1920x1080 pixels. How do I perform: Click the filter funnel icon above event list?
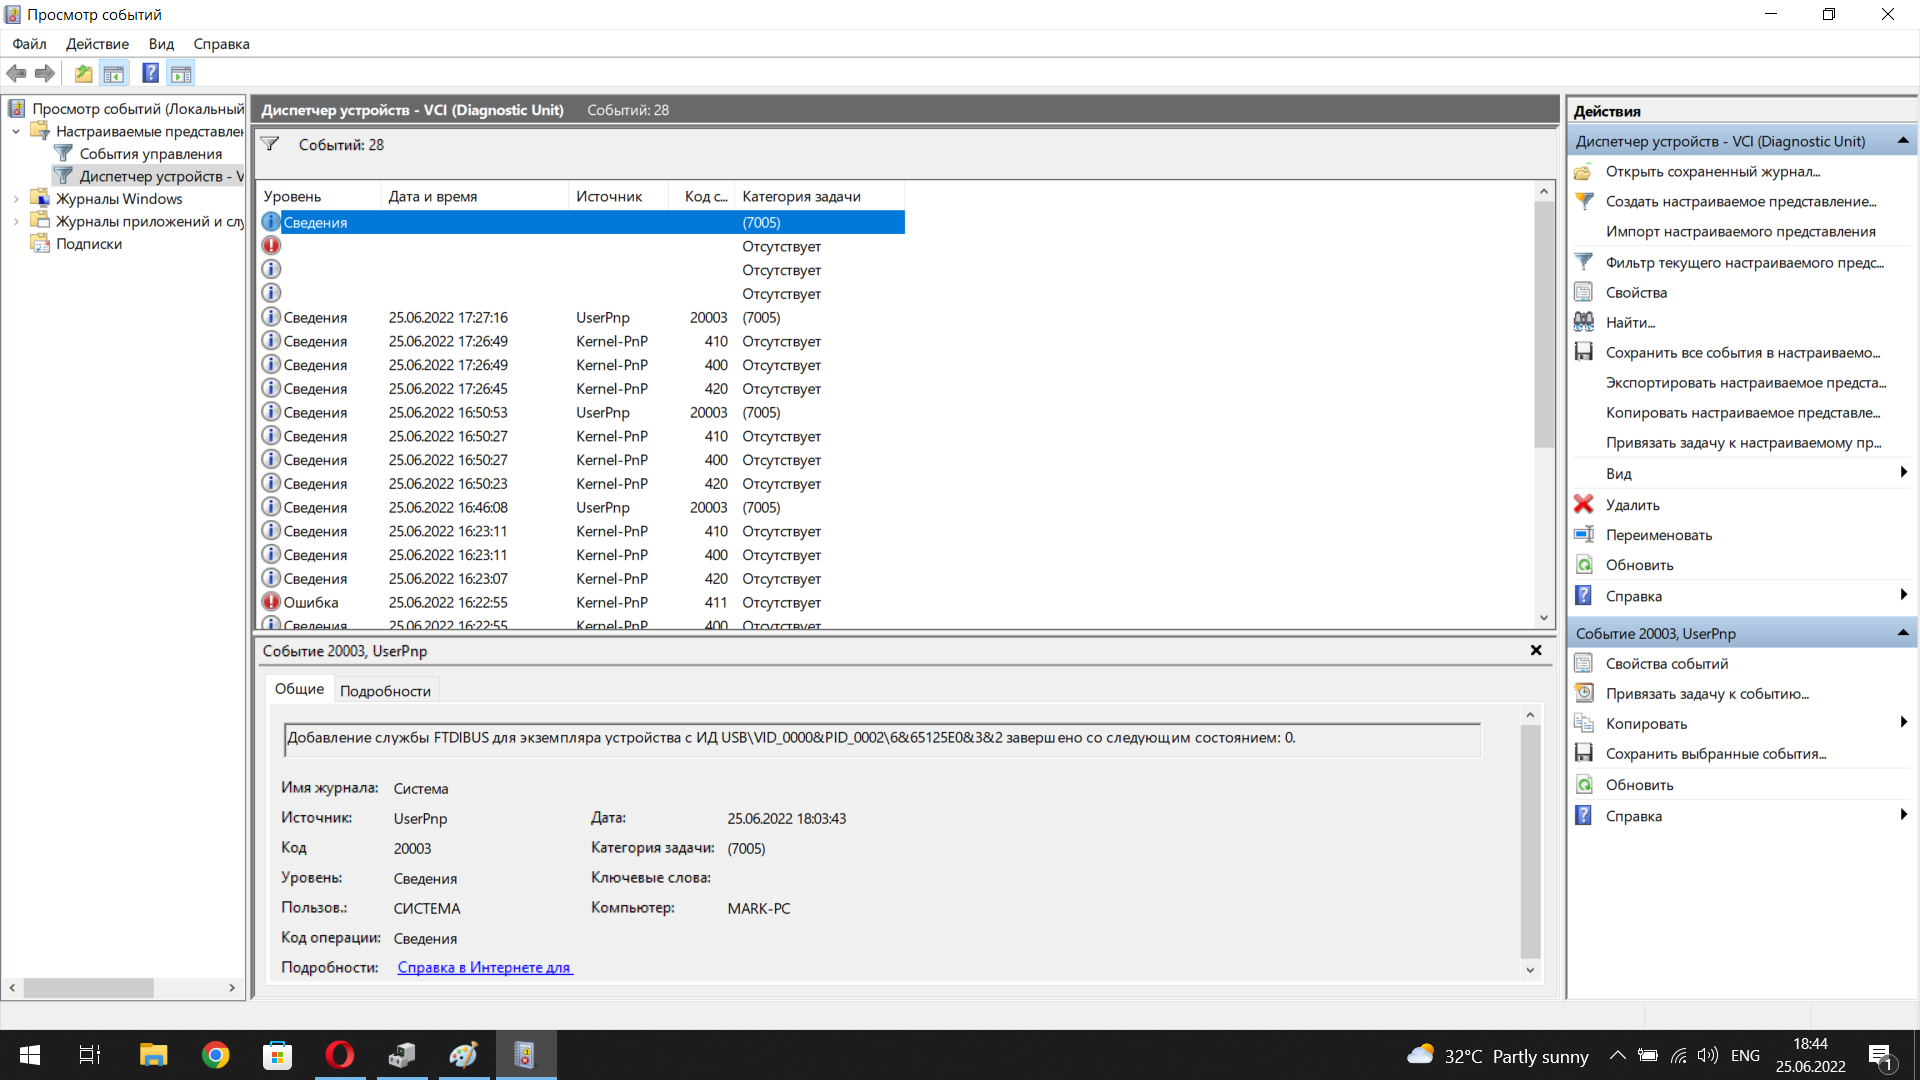point(270,144)
